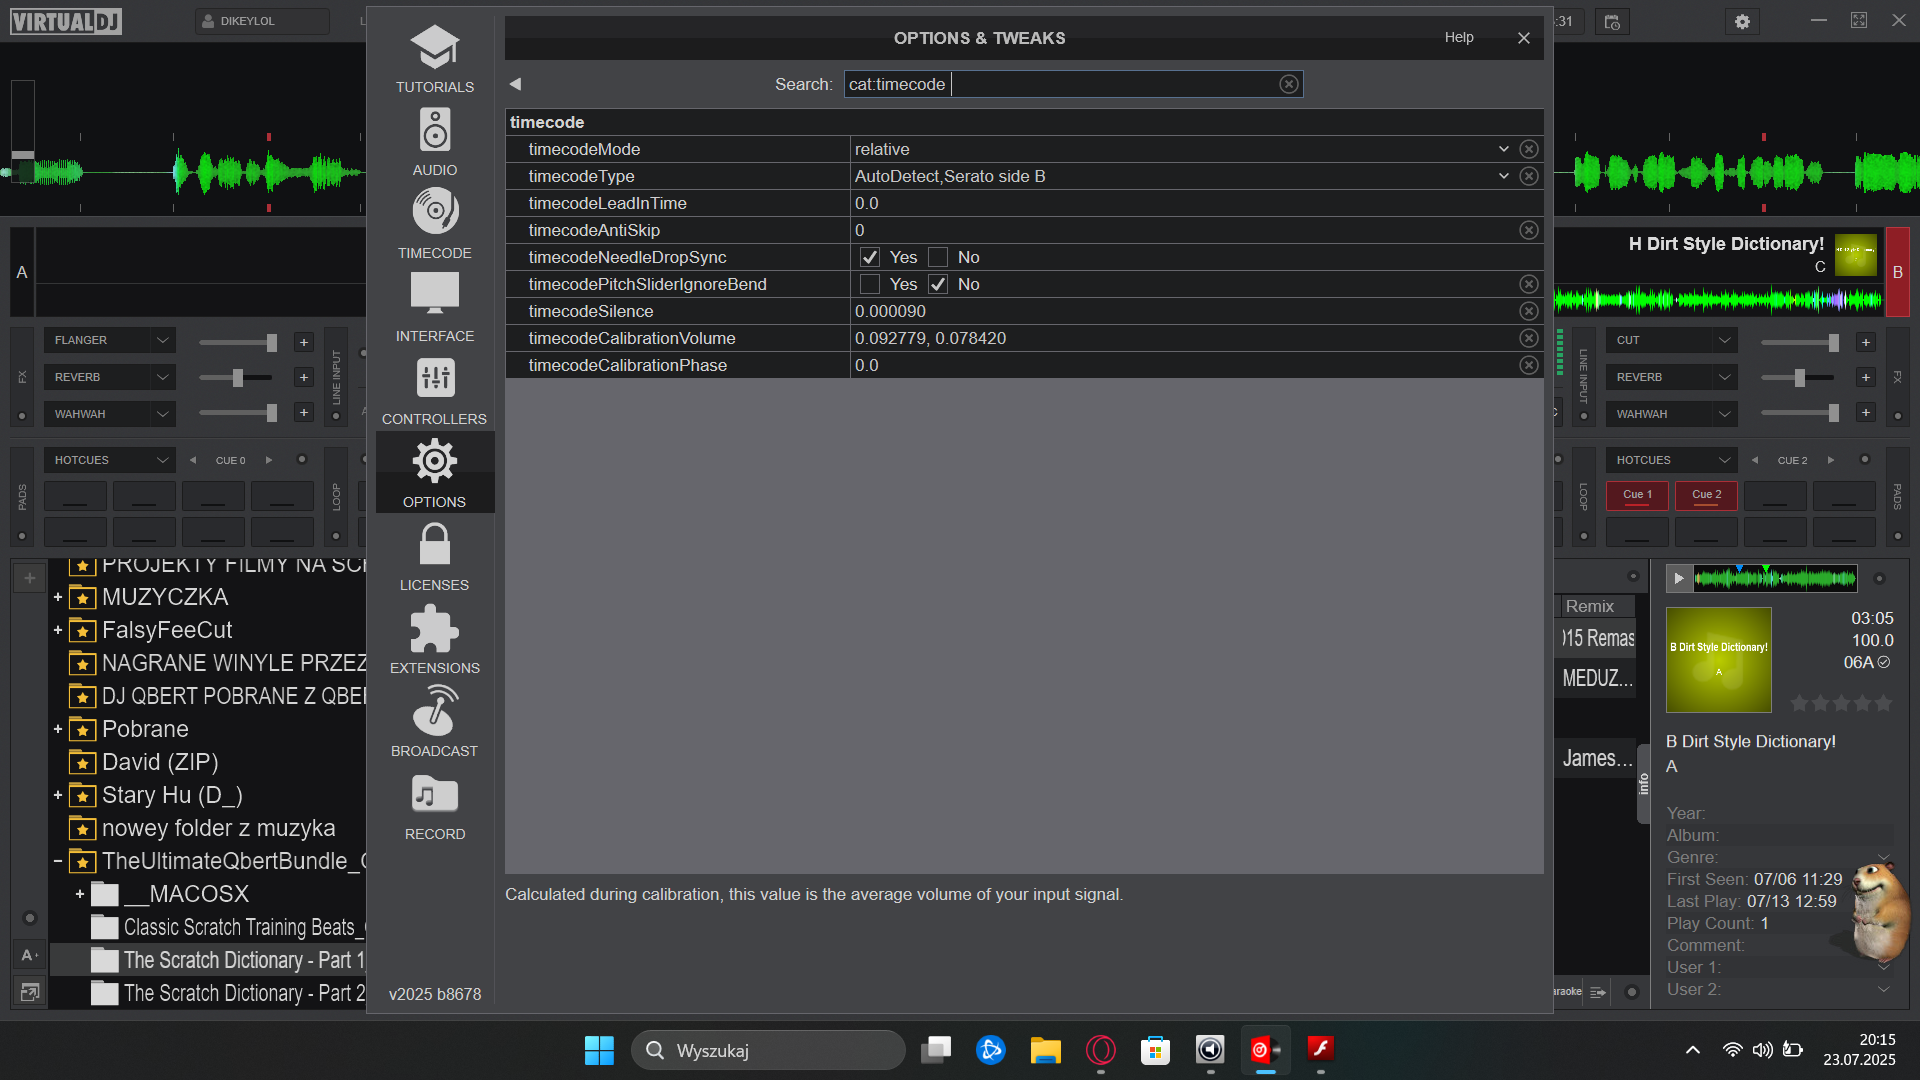Open the FLANGER effect dropdown

[x=109, y=340]
